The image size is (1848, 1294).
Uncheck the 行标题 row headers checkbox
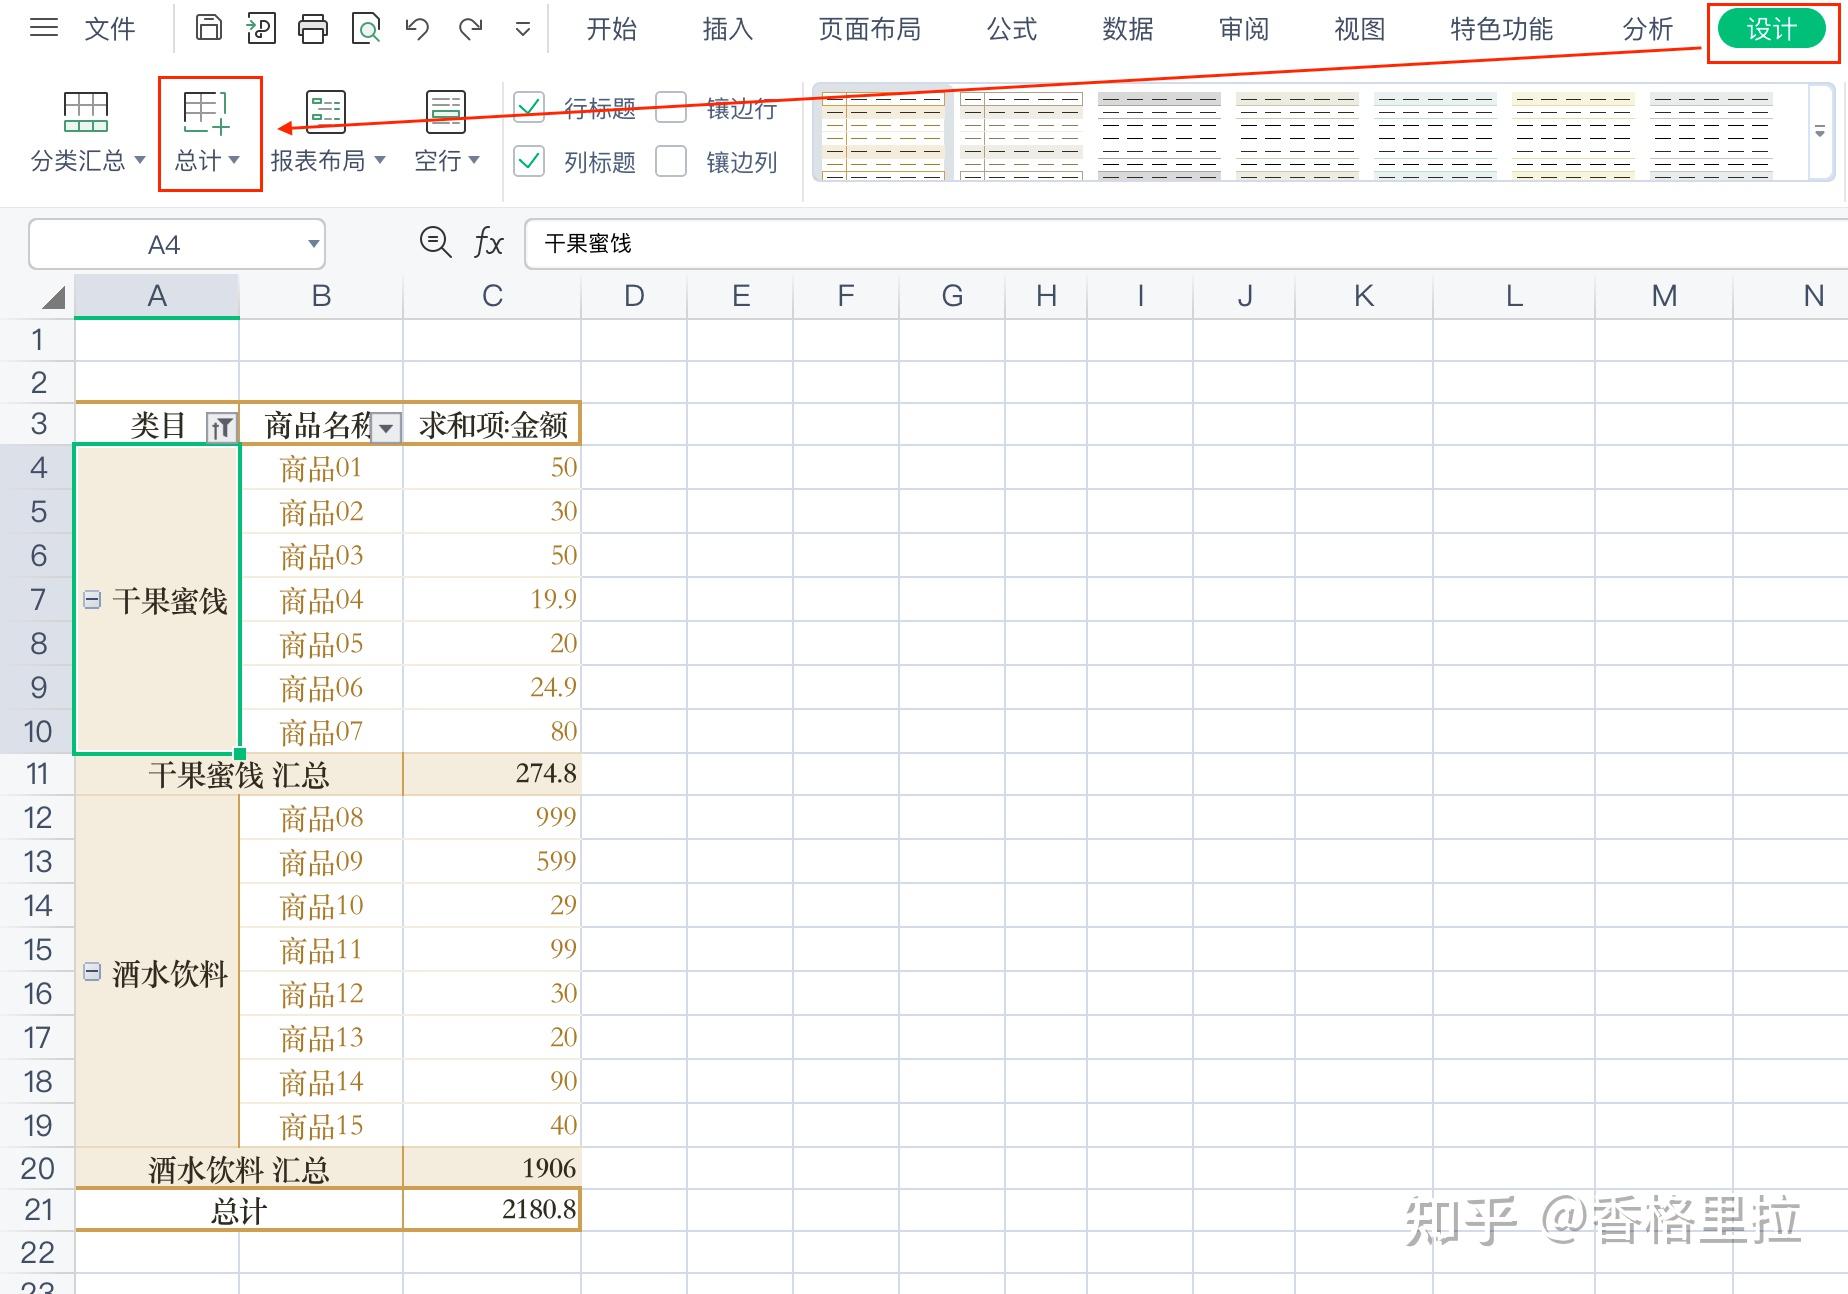(529, 108)
